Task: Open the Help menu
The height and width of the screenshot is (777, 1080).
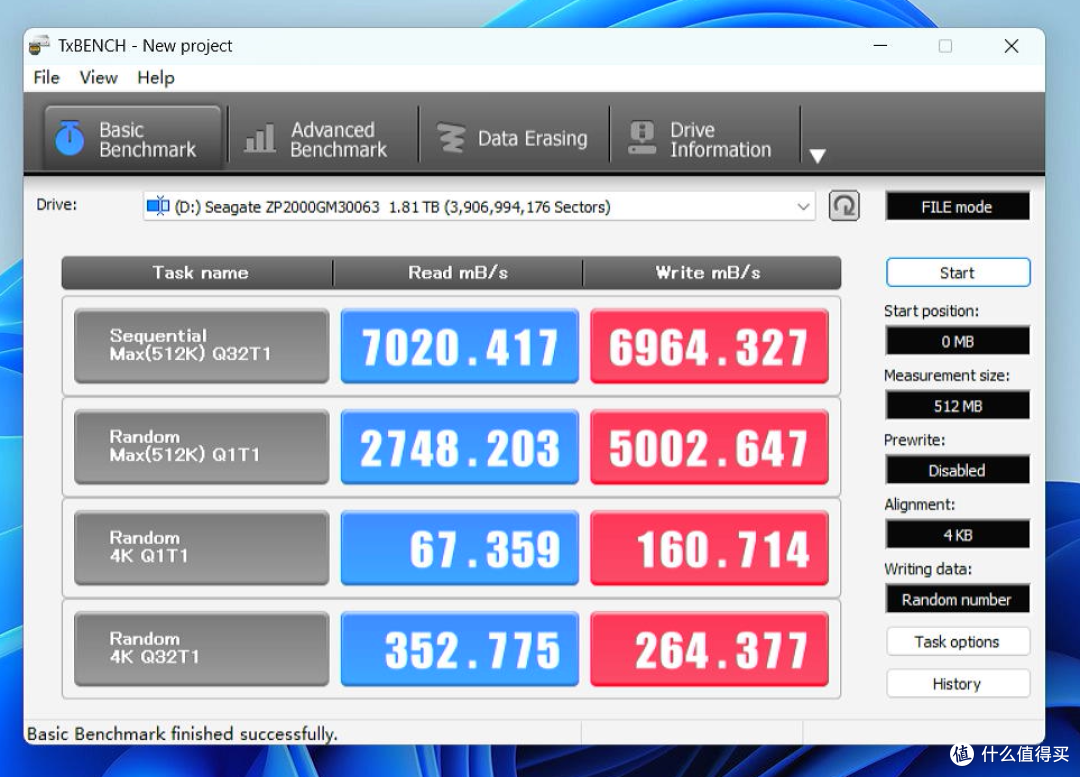Action: coord(156,78)
